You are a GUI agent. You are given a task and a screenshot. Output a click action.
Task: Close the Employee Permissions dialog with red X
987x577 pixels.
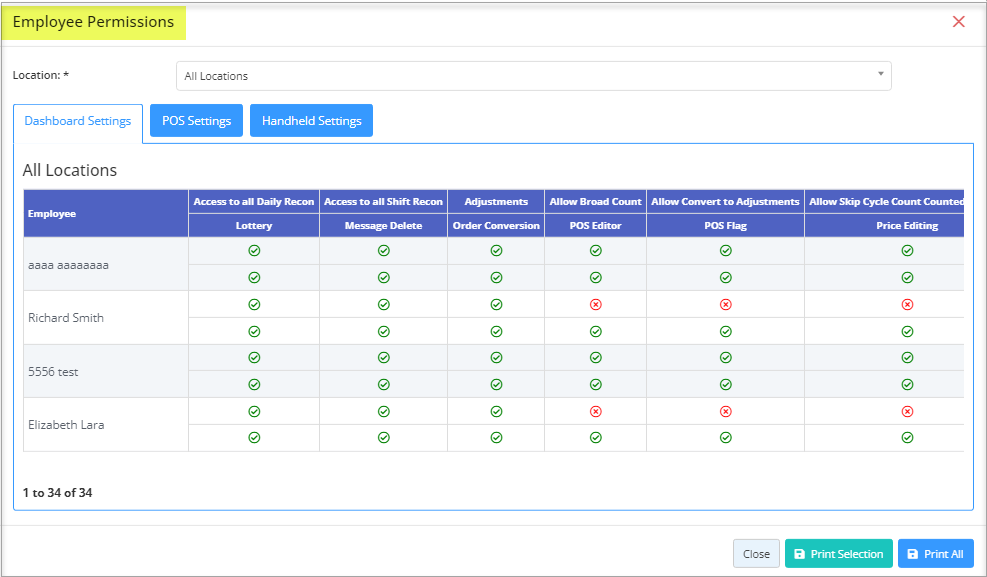click(x=959, y=22)
